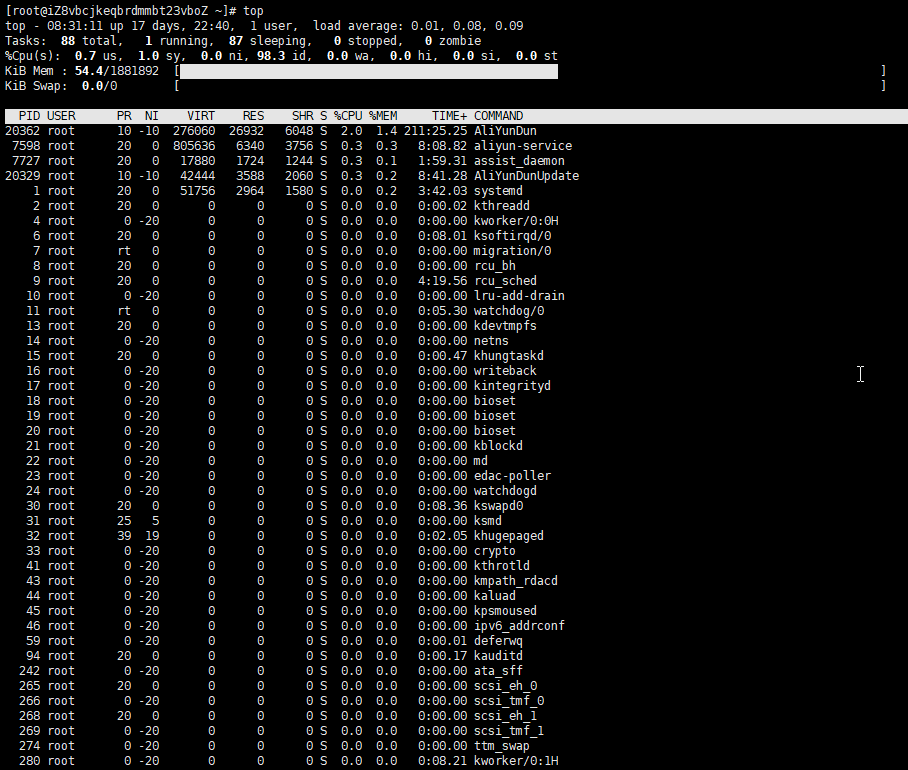Click the KiB Swap 0.0/0 value
908x770 pixels.
tap(99, 86)
